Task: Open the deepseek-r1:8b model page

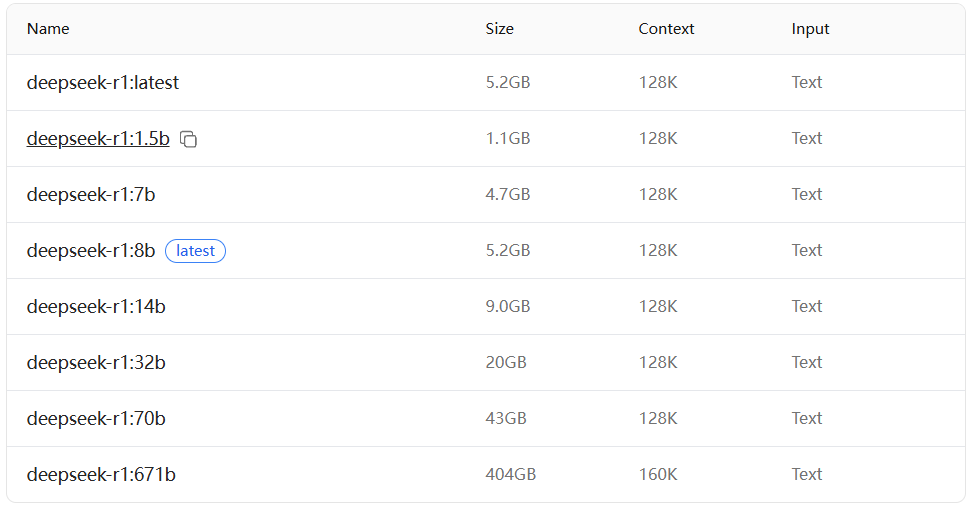Action: [x=91, y=251]
